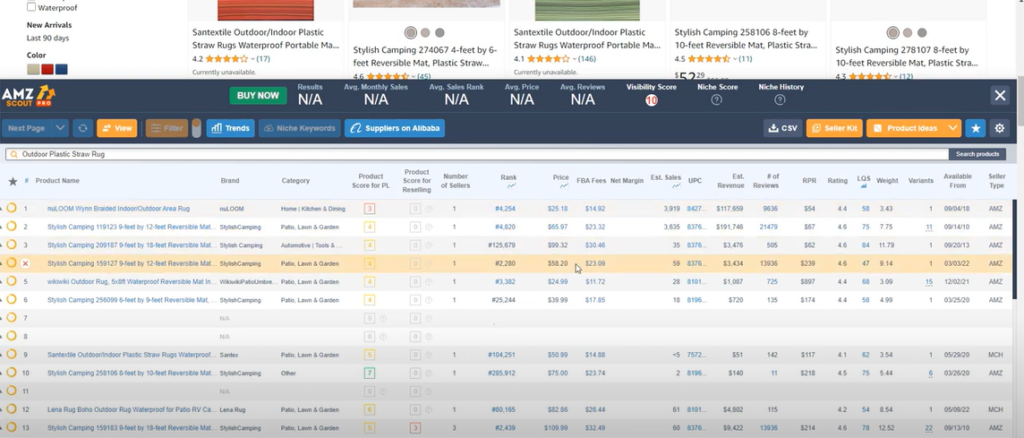The height and width of the screenshot is (438, 1024).
Task: Open the Product Ideas dropdown arrow
Action: click(953, 129)
